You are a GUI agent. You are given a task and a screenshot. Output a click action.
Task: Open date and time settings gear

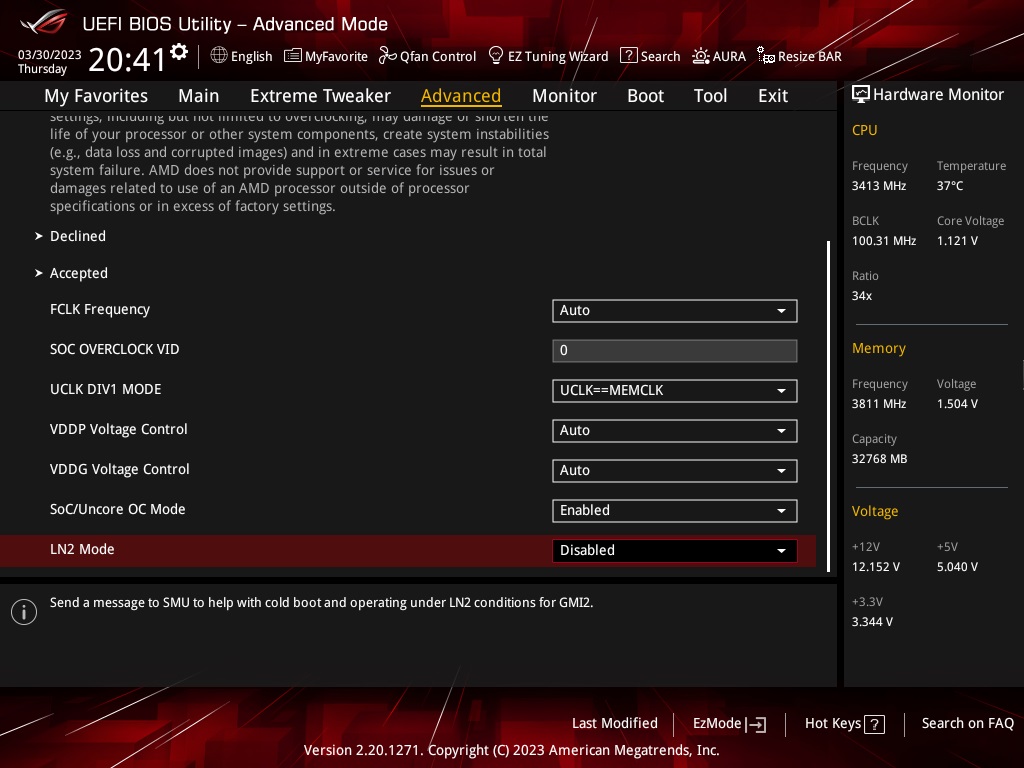tap(179, 52)
